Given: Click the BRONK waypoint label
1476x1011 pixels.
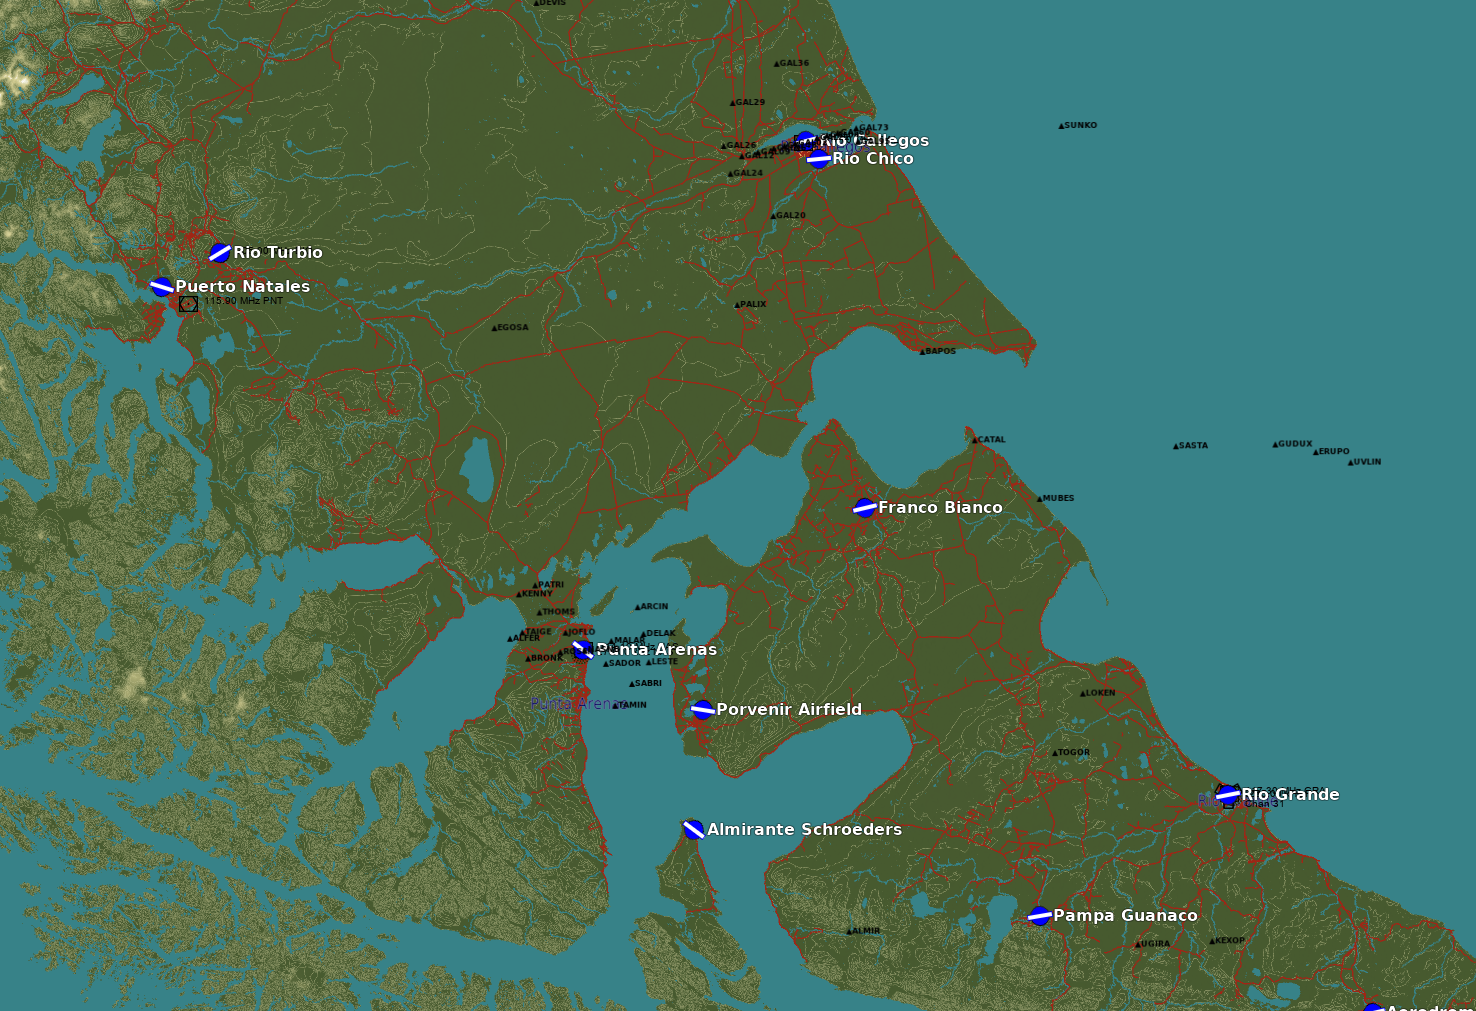Looking at the screenshot, I should point(547,658).
